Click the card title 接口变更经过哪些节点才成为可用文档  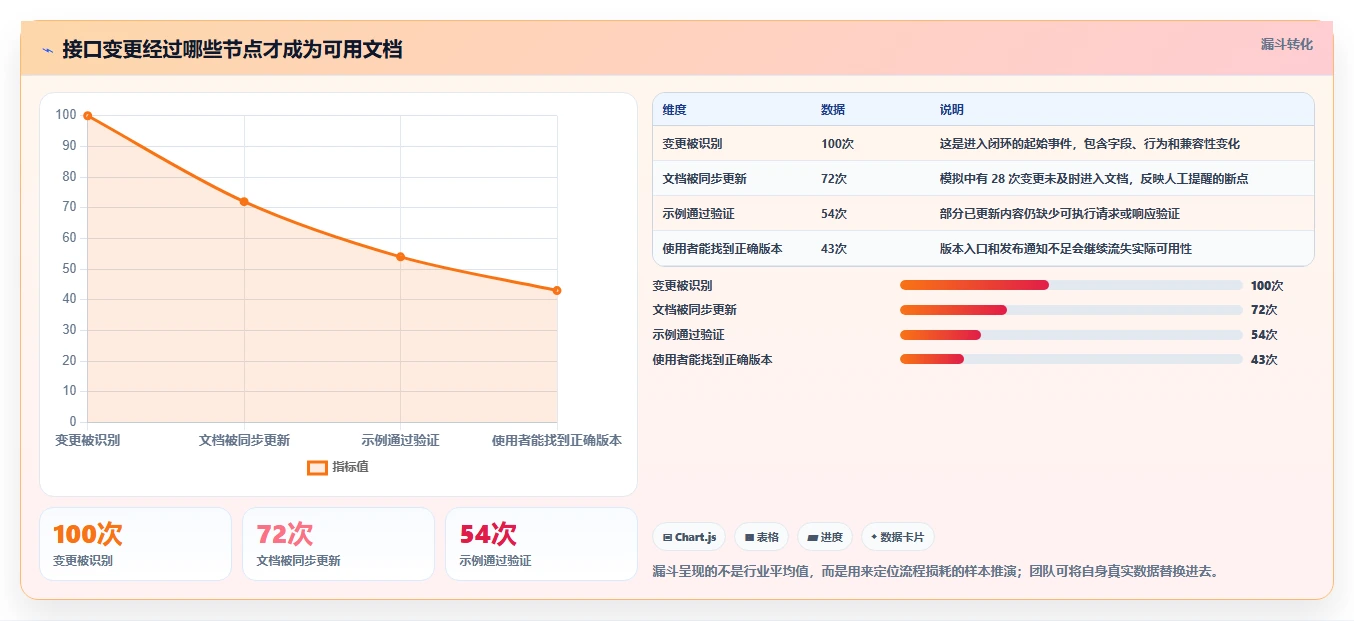[x=232, y=50]
